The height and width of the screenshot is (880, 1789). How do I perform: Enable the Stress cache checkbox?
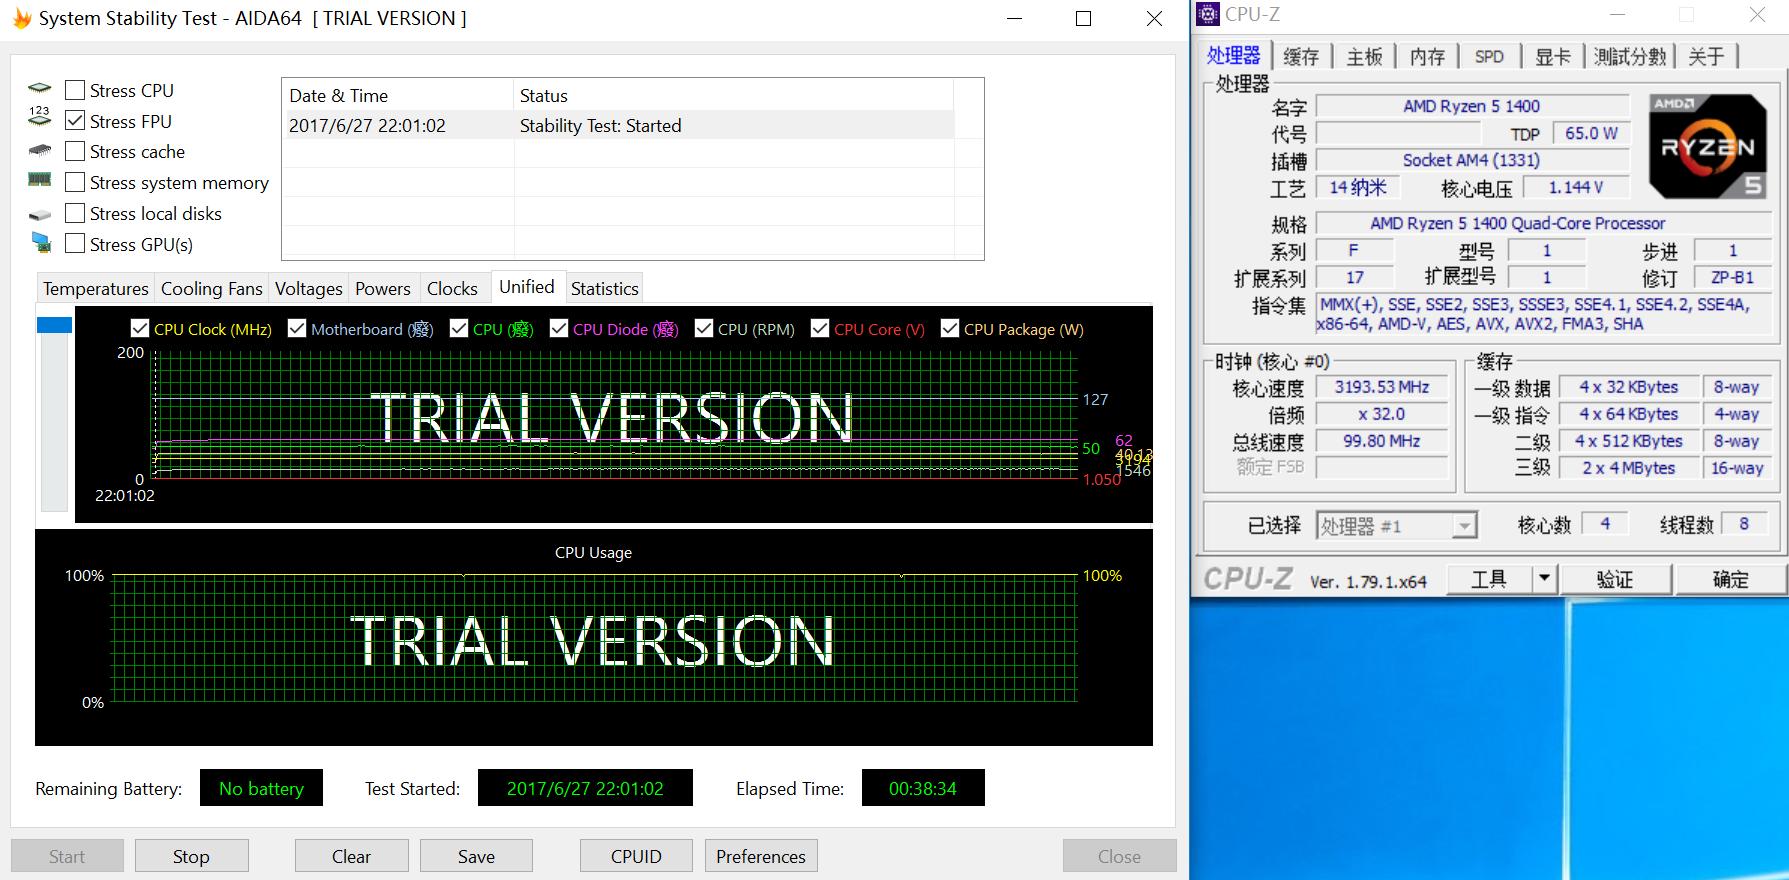pos(75,152)
